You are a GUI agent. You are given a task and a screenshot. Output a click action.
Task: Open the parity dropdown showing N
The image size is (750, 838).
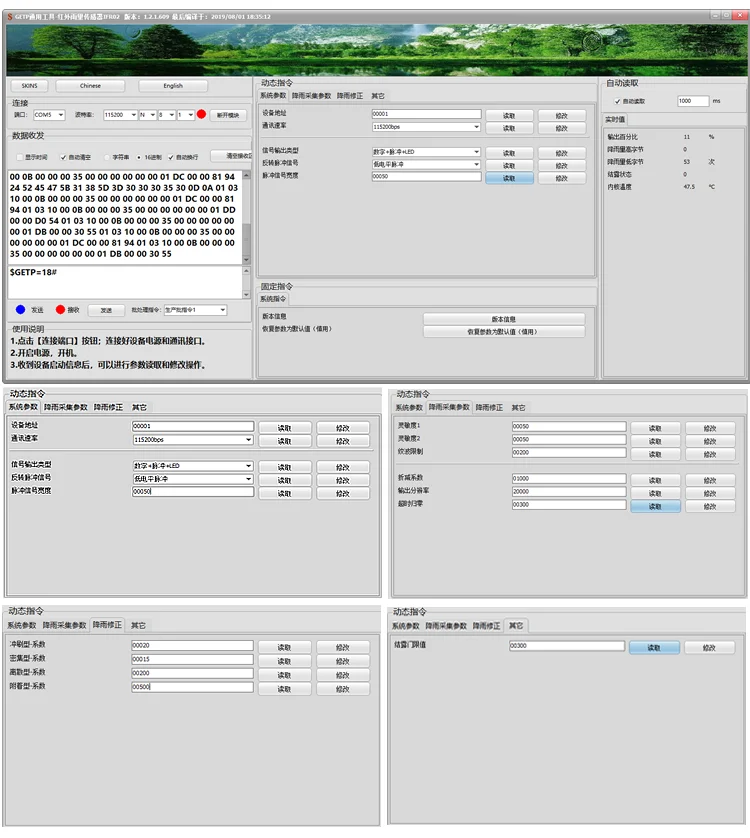click(x=148, y=115)
